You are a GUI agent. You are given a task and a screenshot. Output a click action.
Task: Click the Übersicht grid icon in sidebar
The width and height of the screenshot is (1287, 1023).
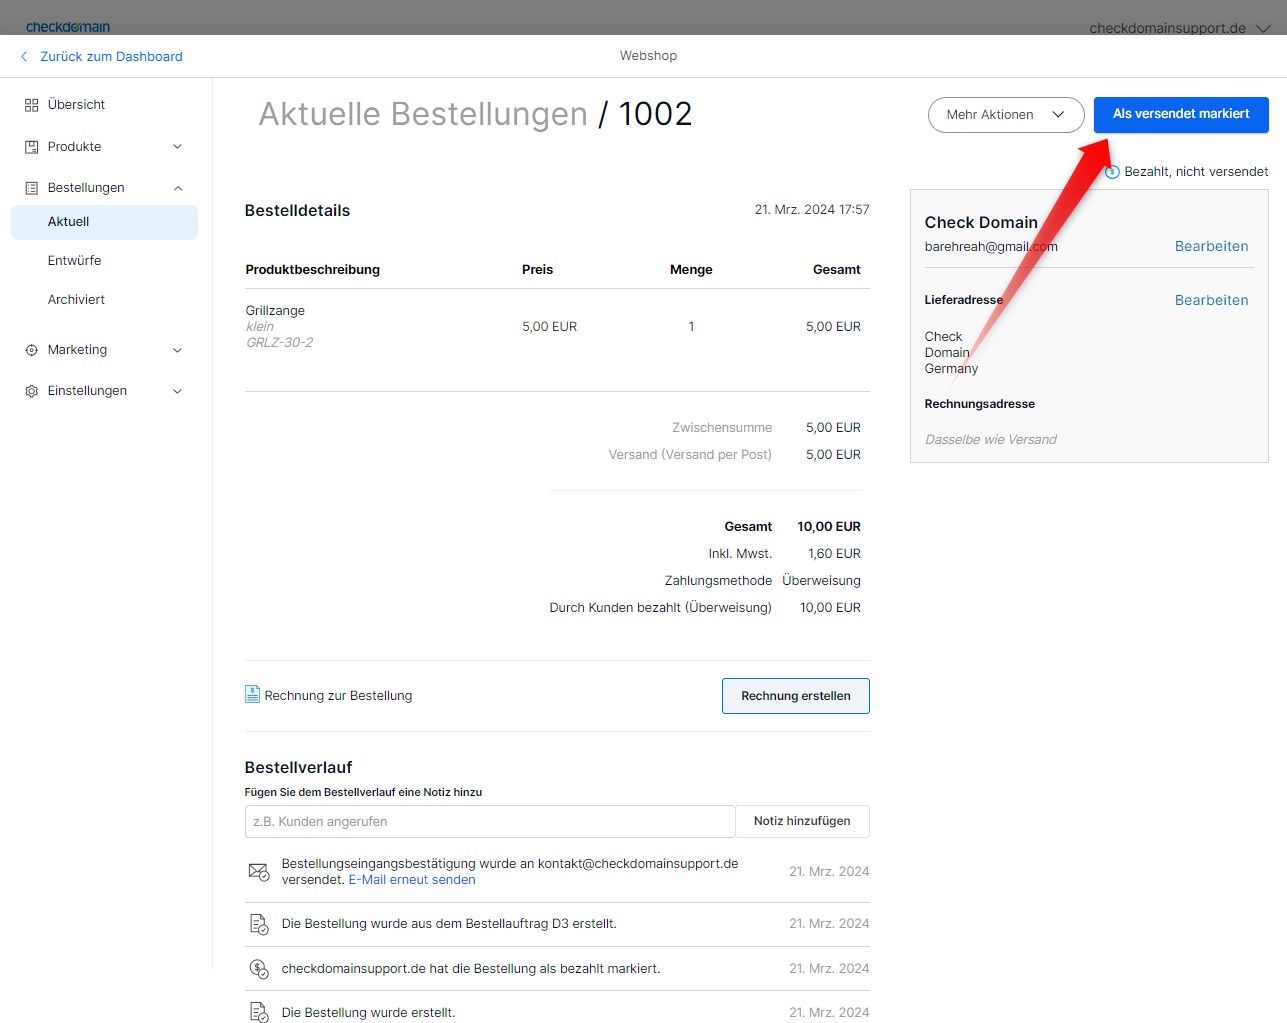31,105
